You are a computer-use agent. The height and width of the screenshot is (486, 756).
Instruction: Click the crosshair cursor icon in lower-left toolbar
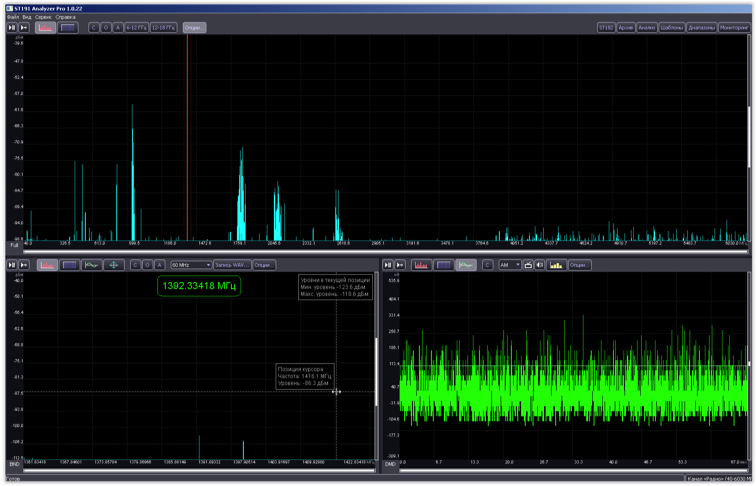coord(114,265)
